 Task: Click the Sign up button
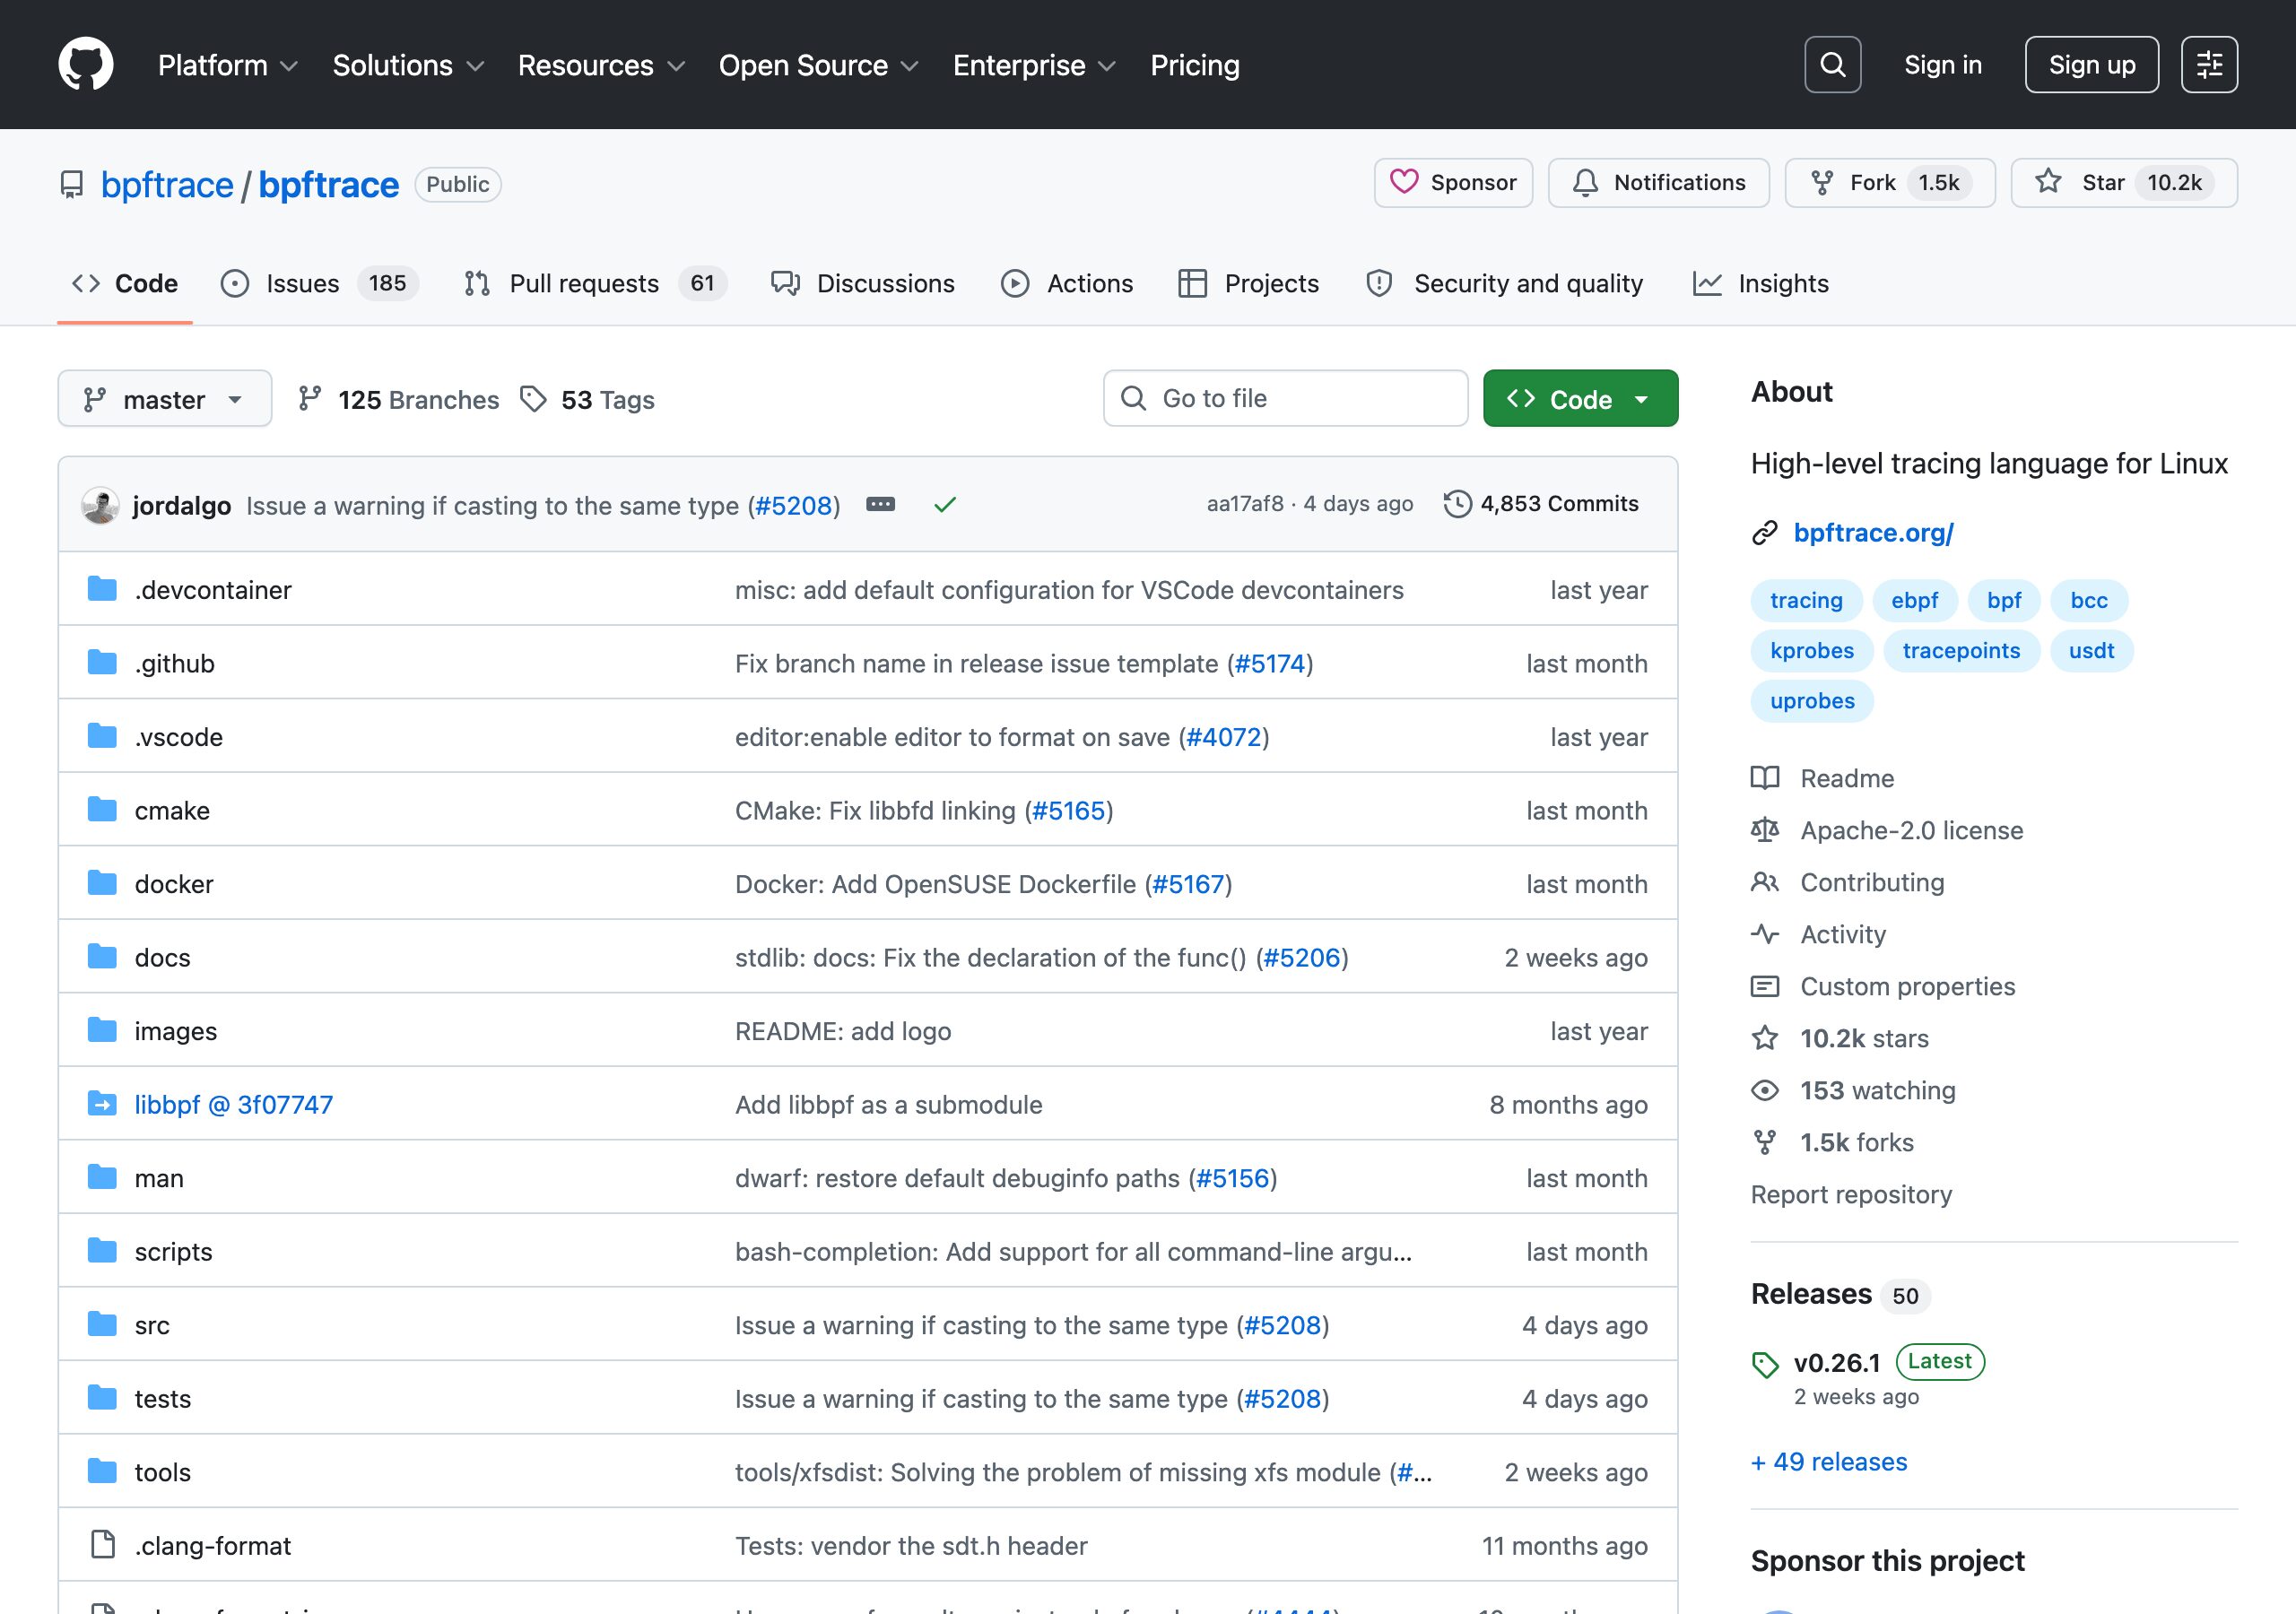[2091, 65]
